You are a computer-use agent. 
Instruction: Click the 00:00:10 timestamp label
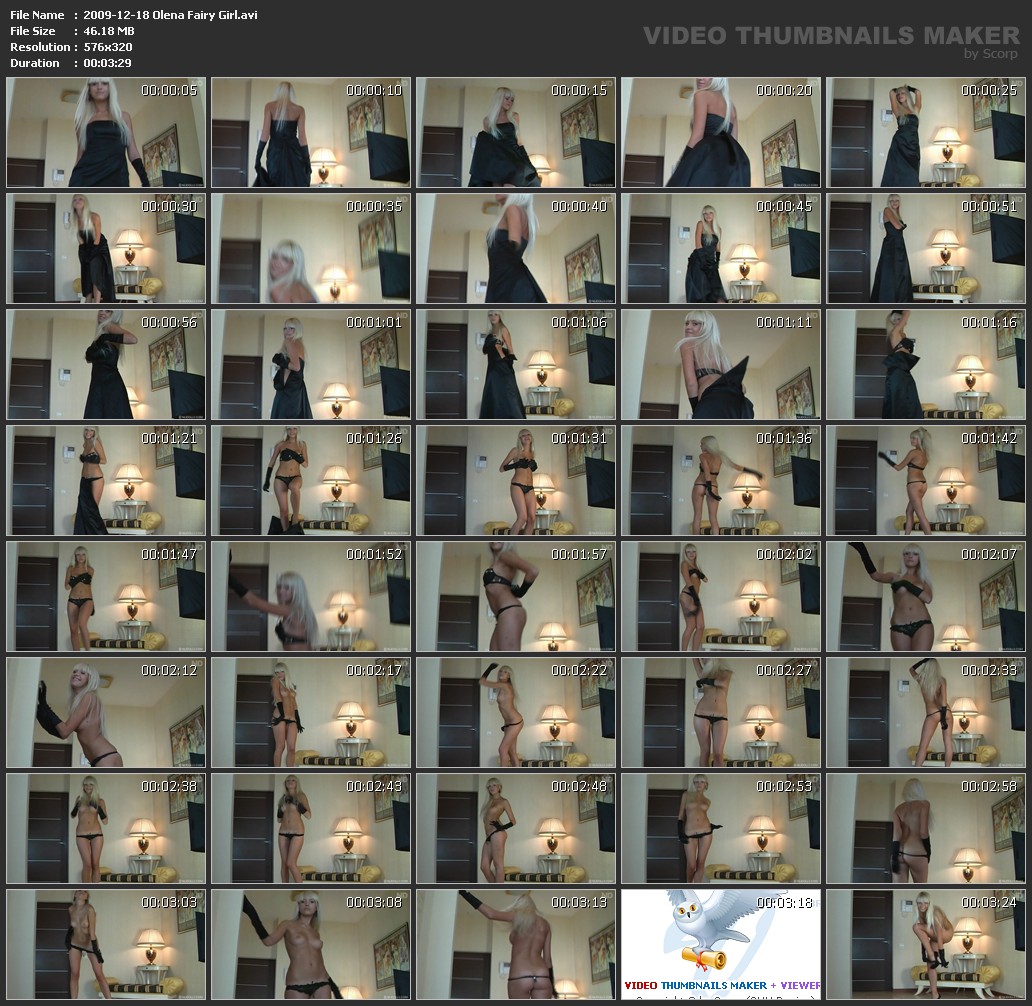[x=374, y=90]
